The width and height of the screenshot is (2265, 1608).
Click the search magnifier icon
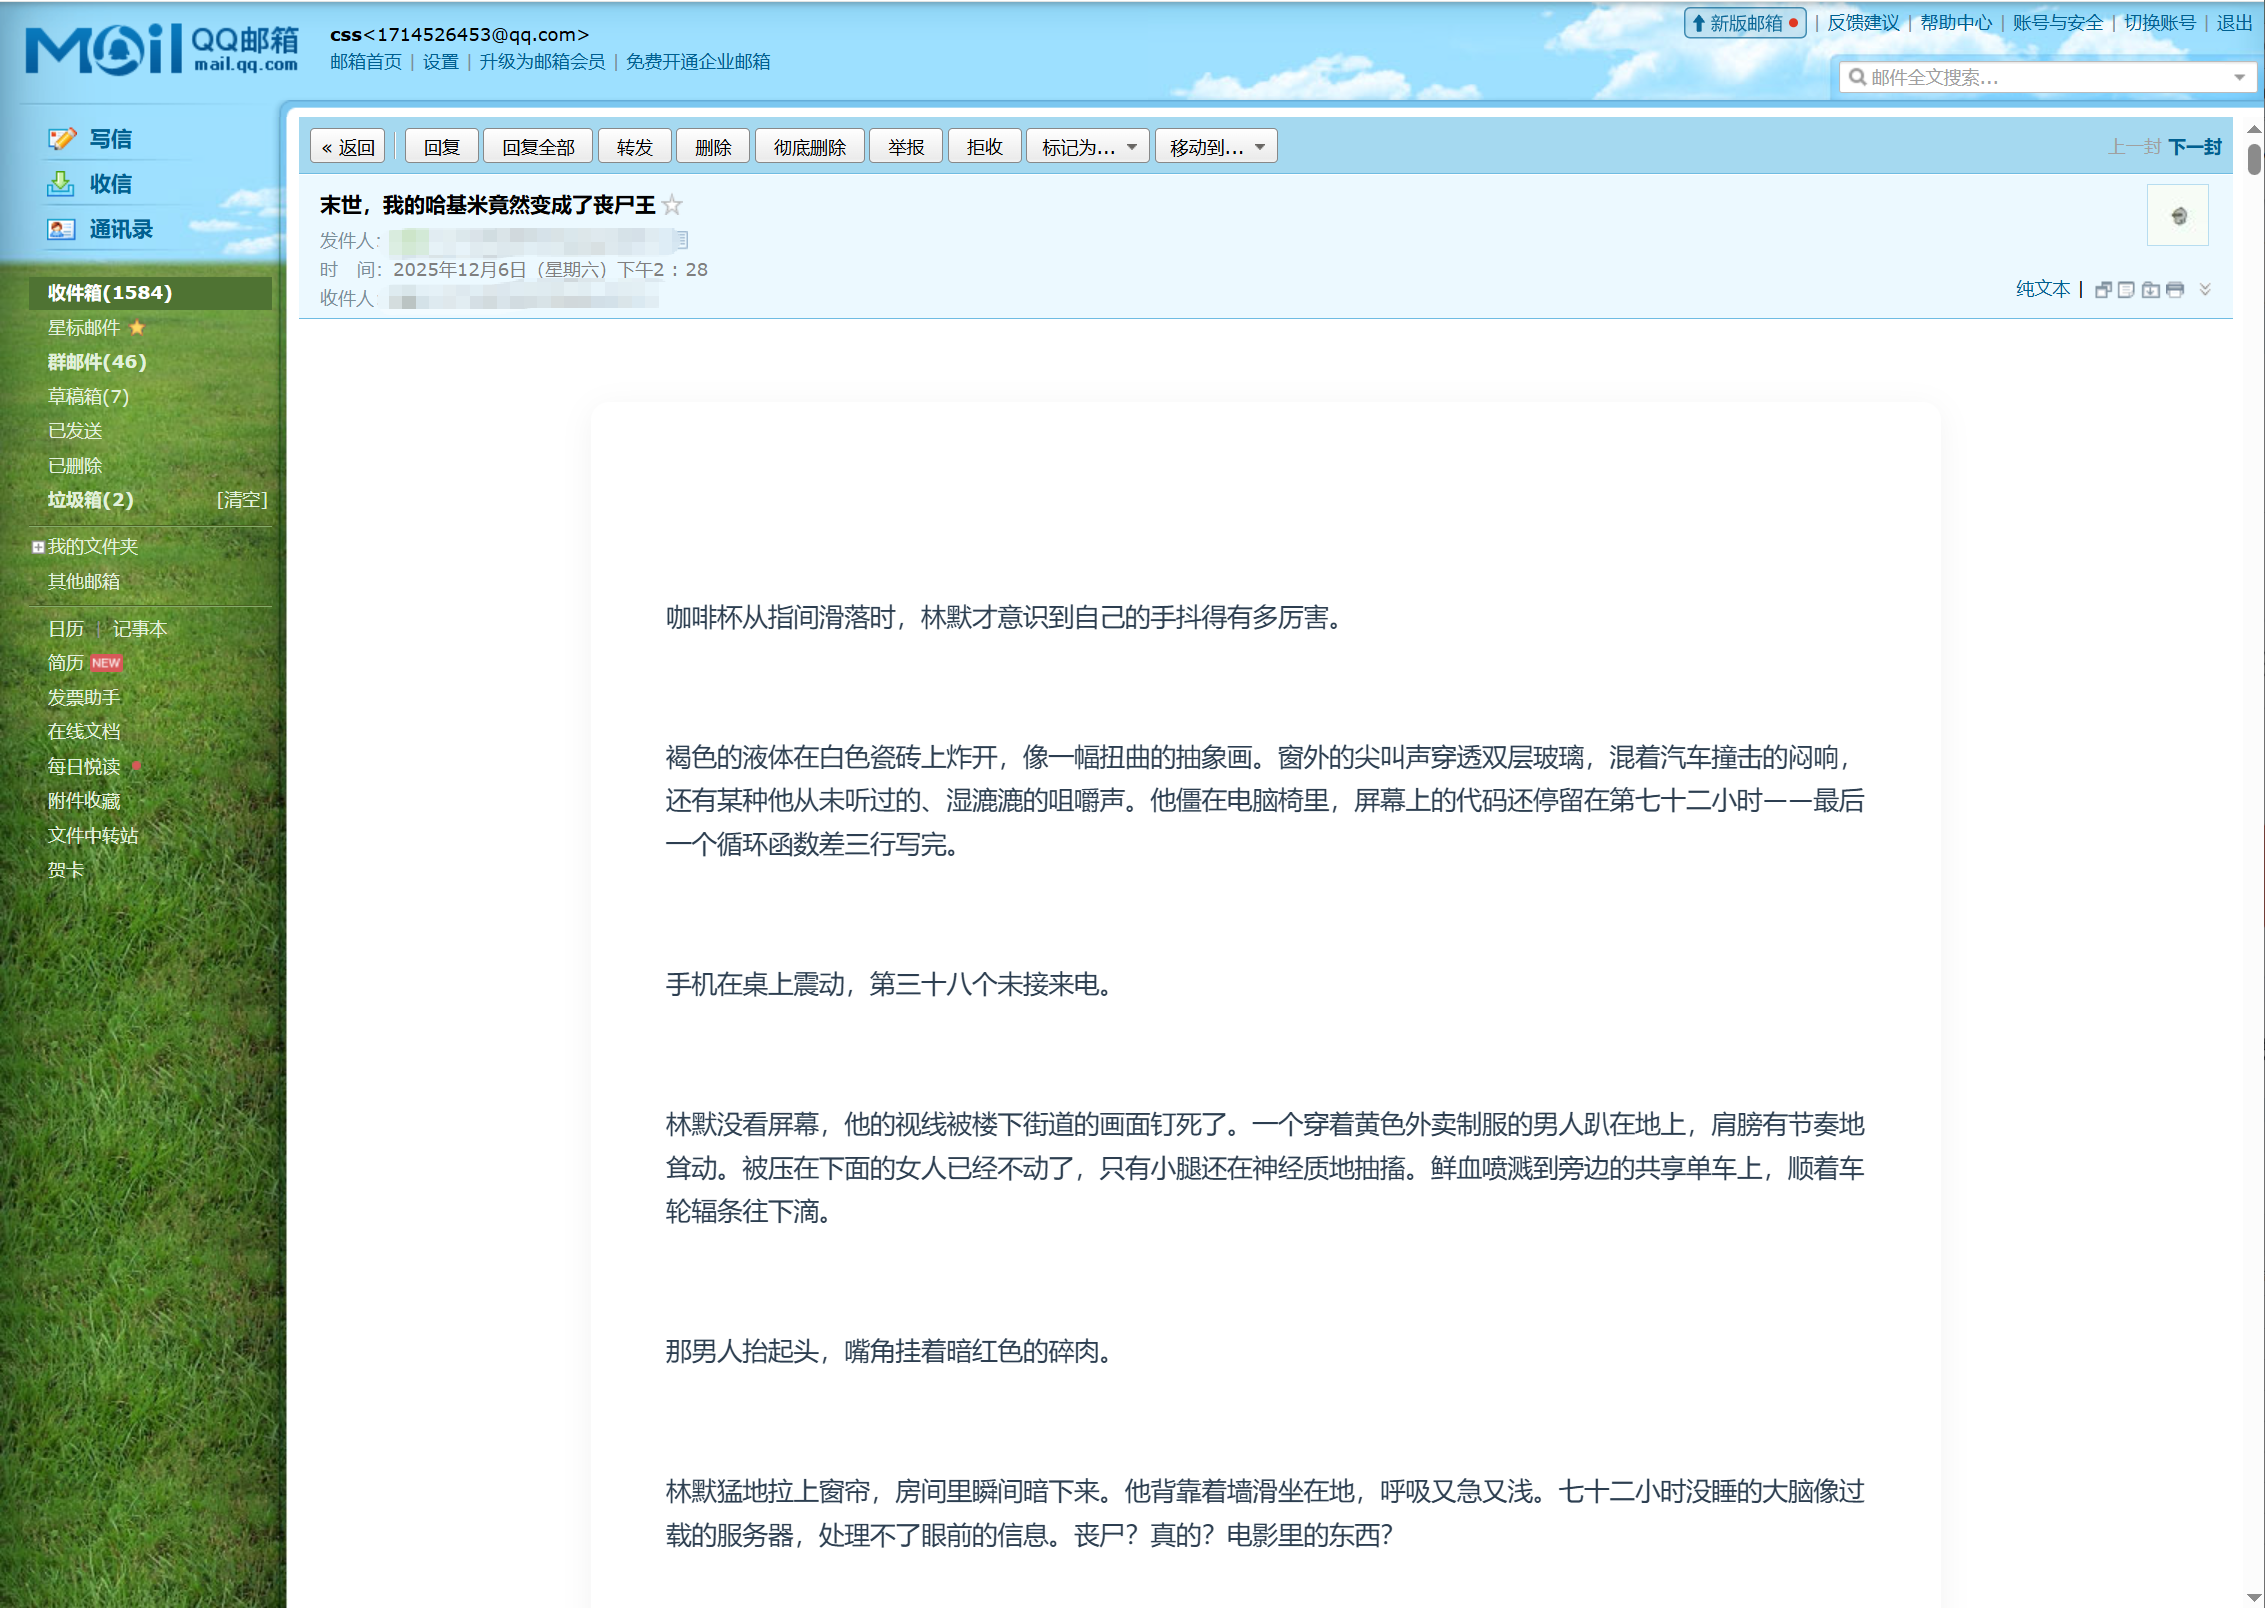(x=1857, y=77)
